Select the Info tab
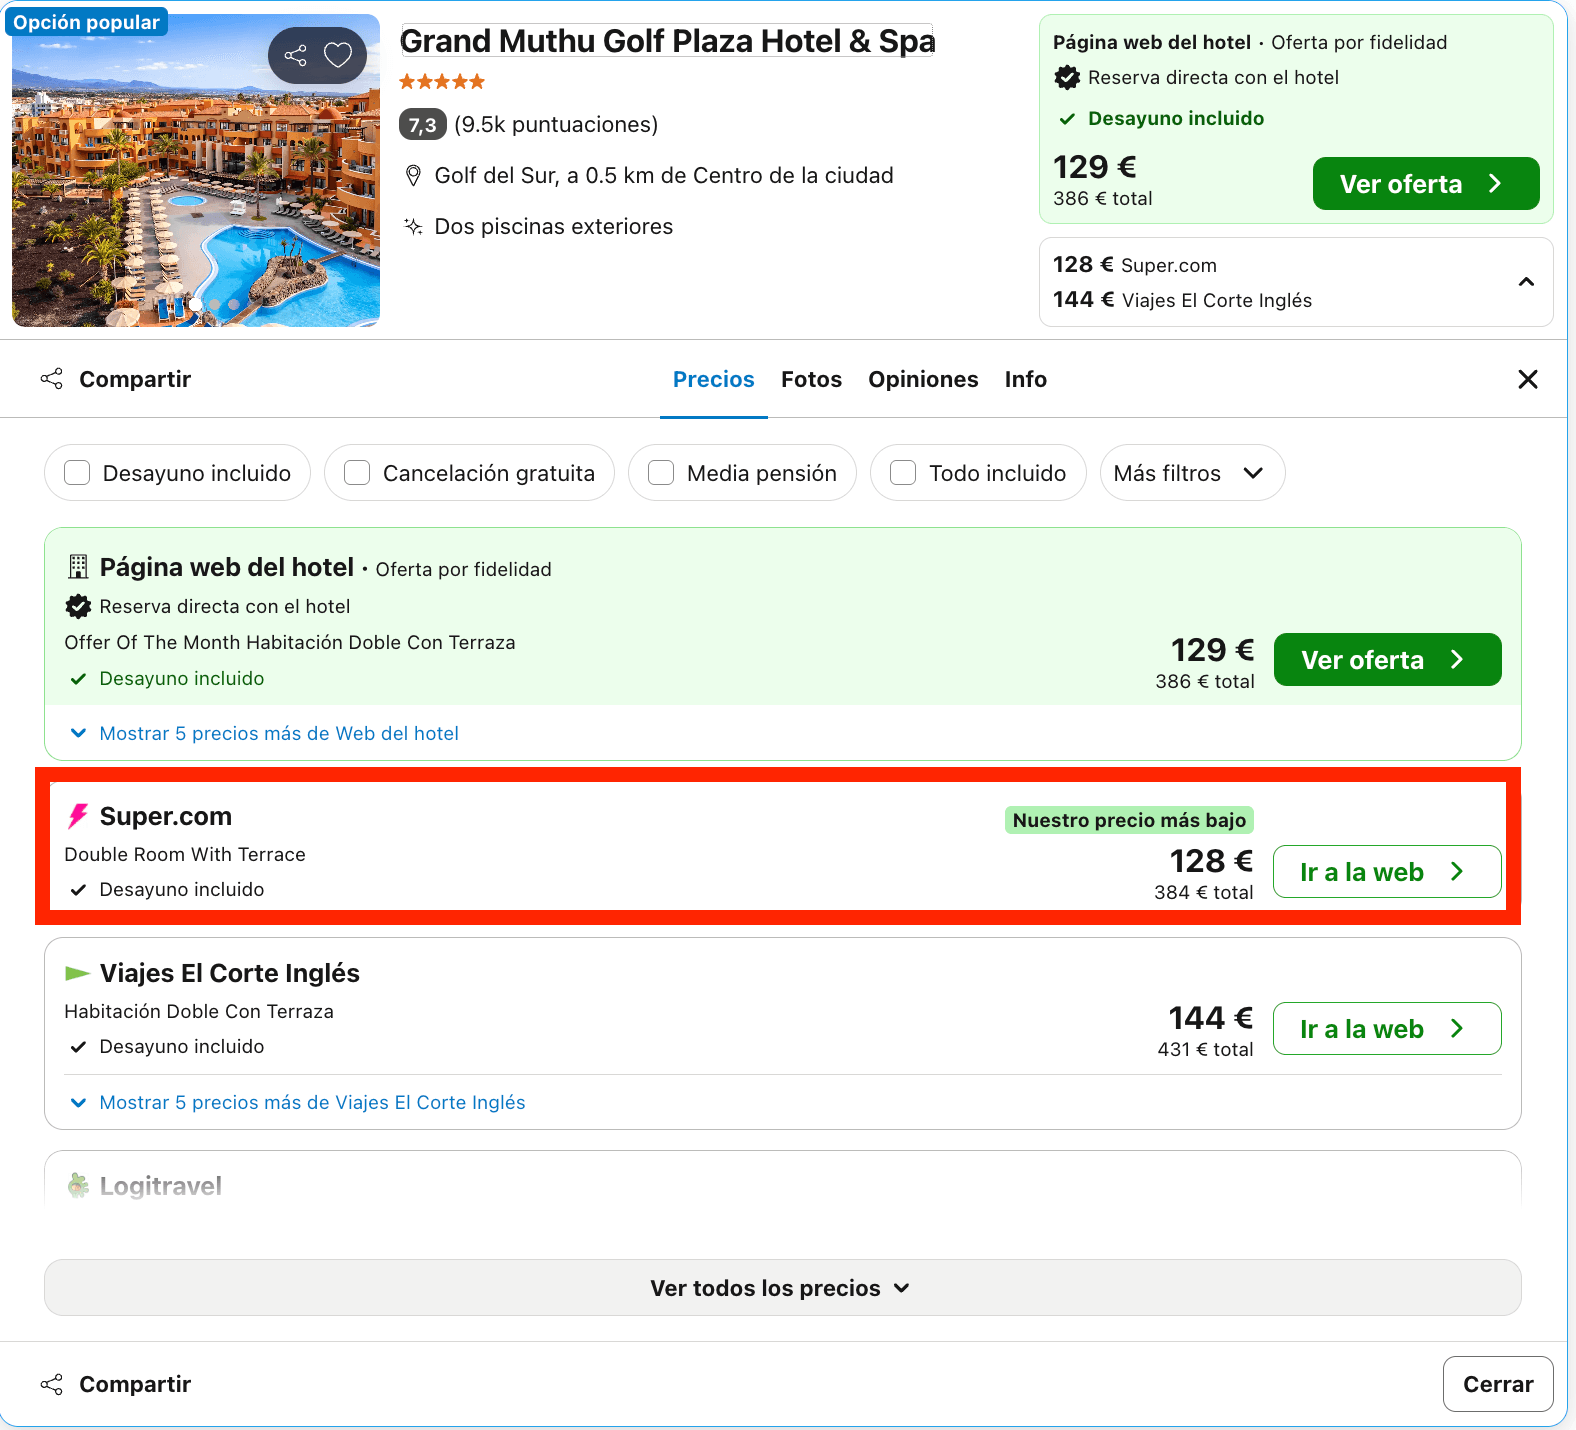Screen dimensions: 1576x1430 tap(1025, 379)
